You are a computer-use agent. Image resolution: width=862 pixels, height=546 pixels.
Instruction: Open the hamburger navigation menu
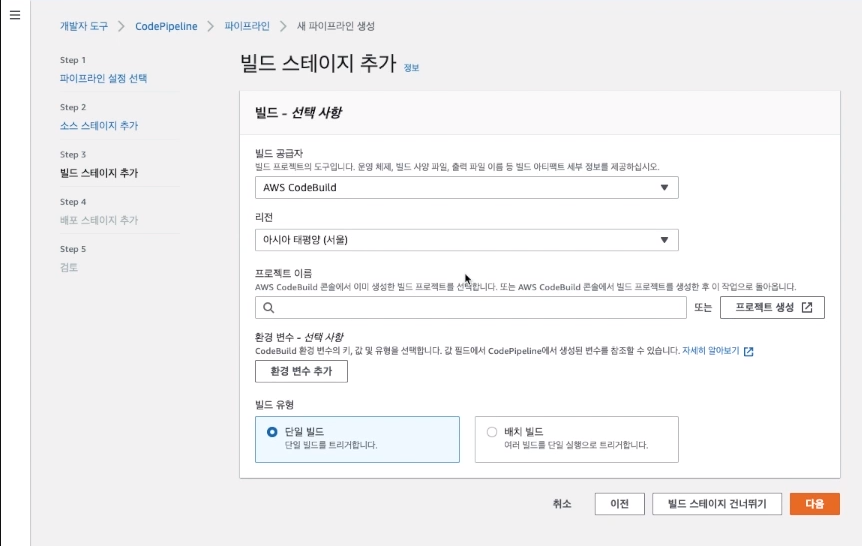pos(15,15)
